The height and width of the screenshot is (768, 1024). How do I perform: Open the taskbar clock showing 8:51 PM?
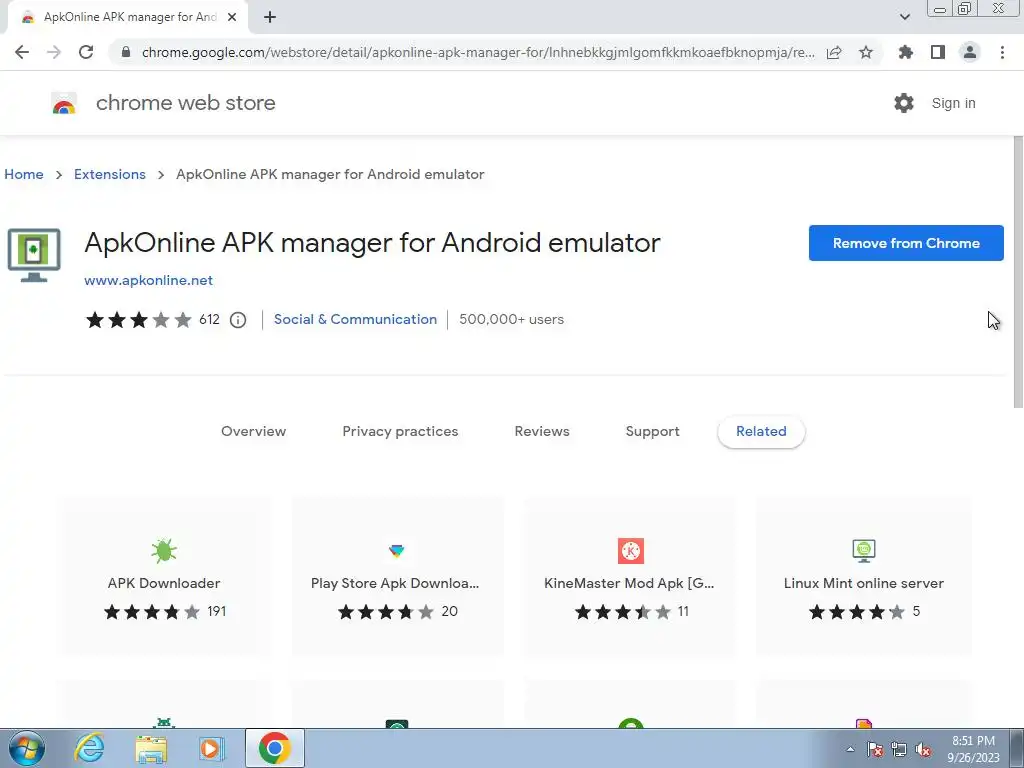(974, 749)
